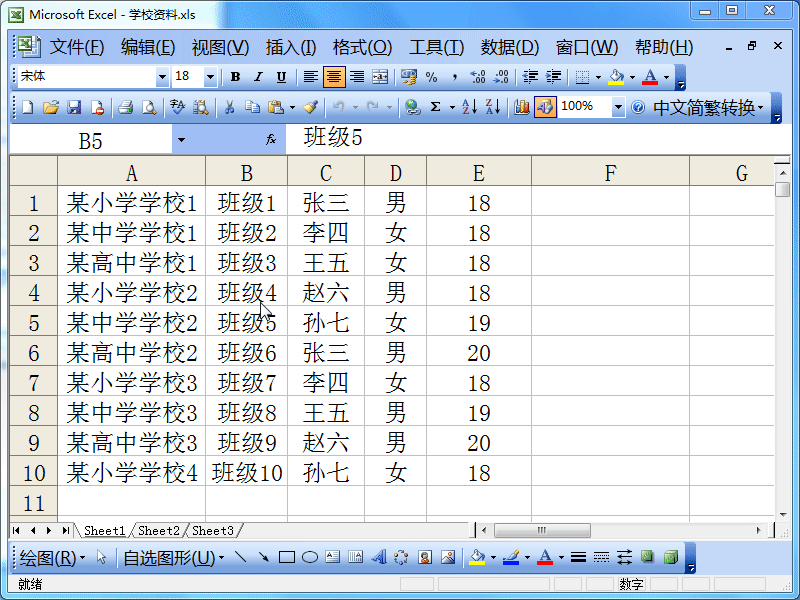Copy selection with the Copy icon
Screen dimensions: 800x600
(x=253, y=108)
